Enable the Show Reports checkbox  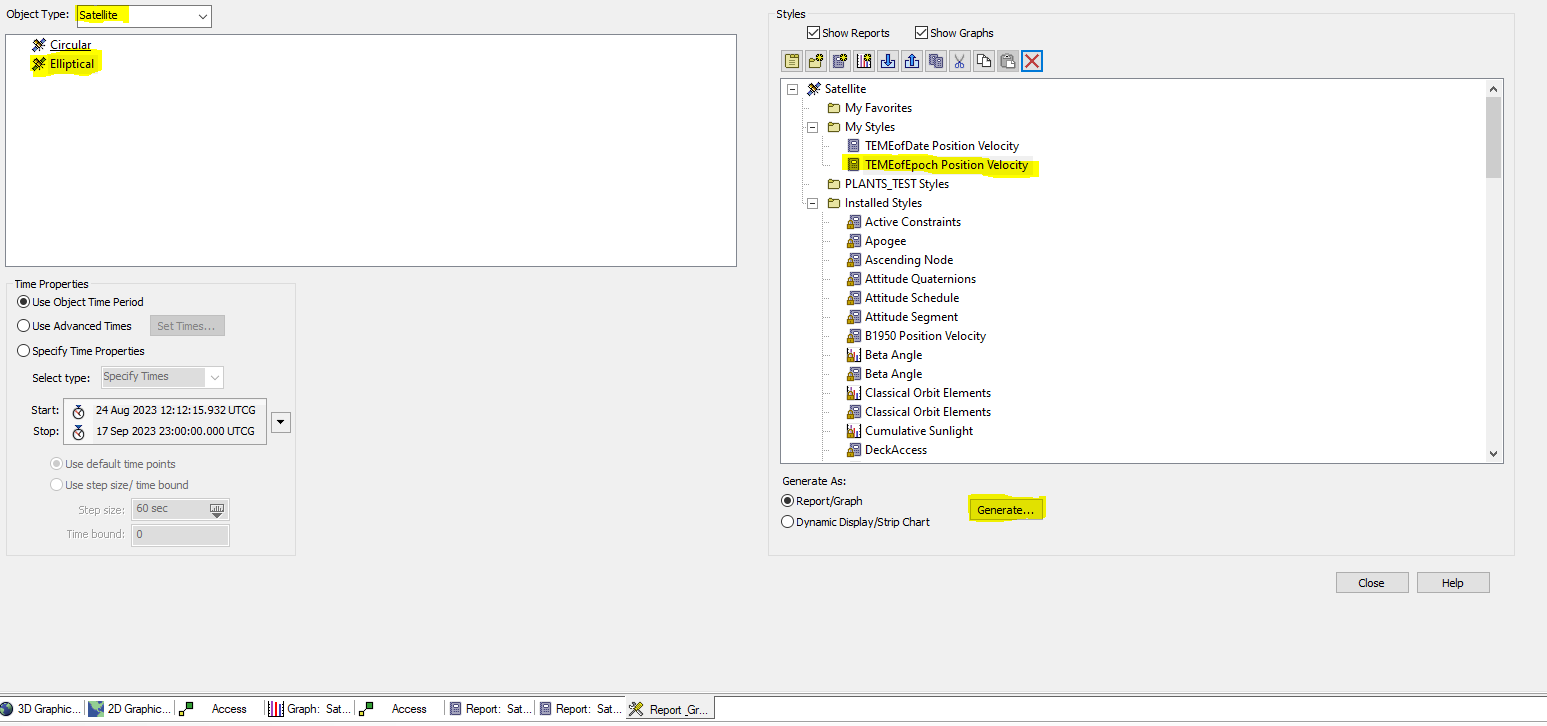pyautogui.click(x=813, y=33)
